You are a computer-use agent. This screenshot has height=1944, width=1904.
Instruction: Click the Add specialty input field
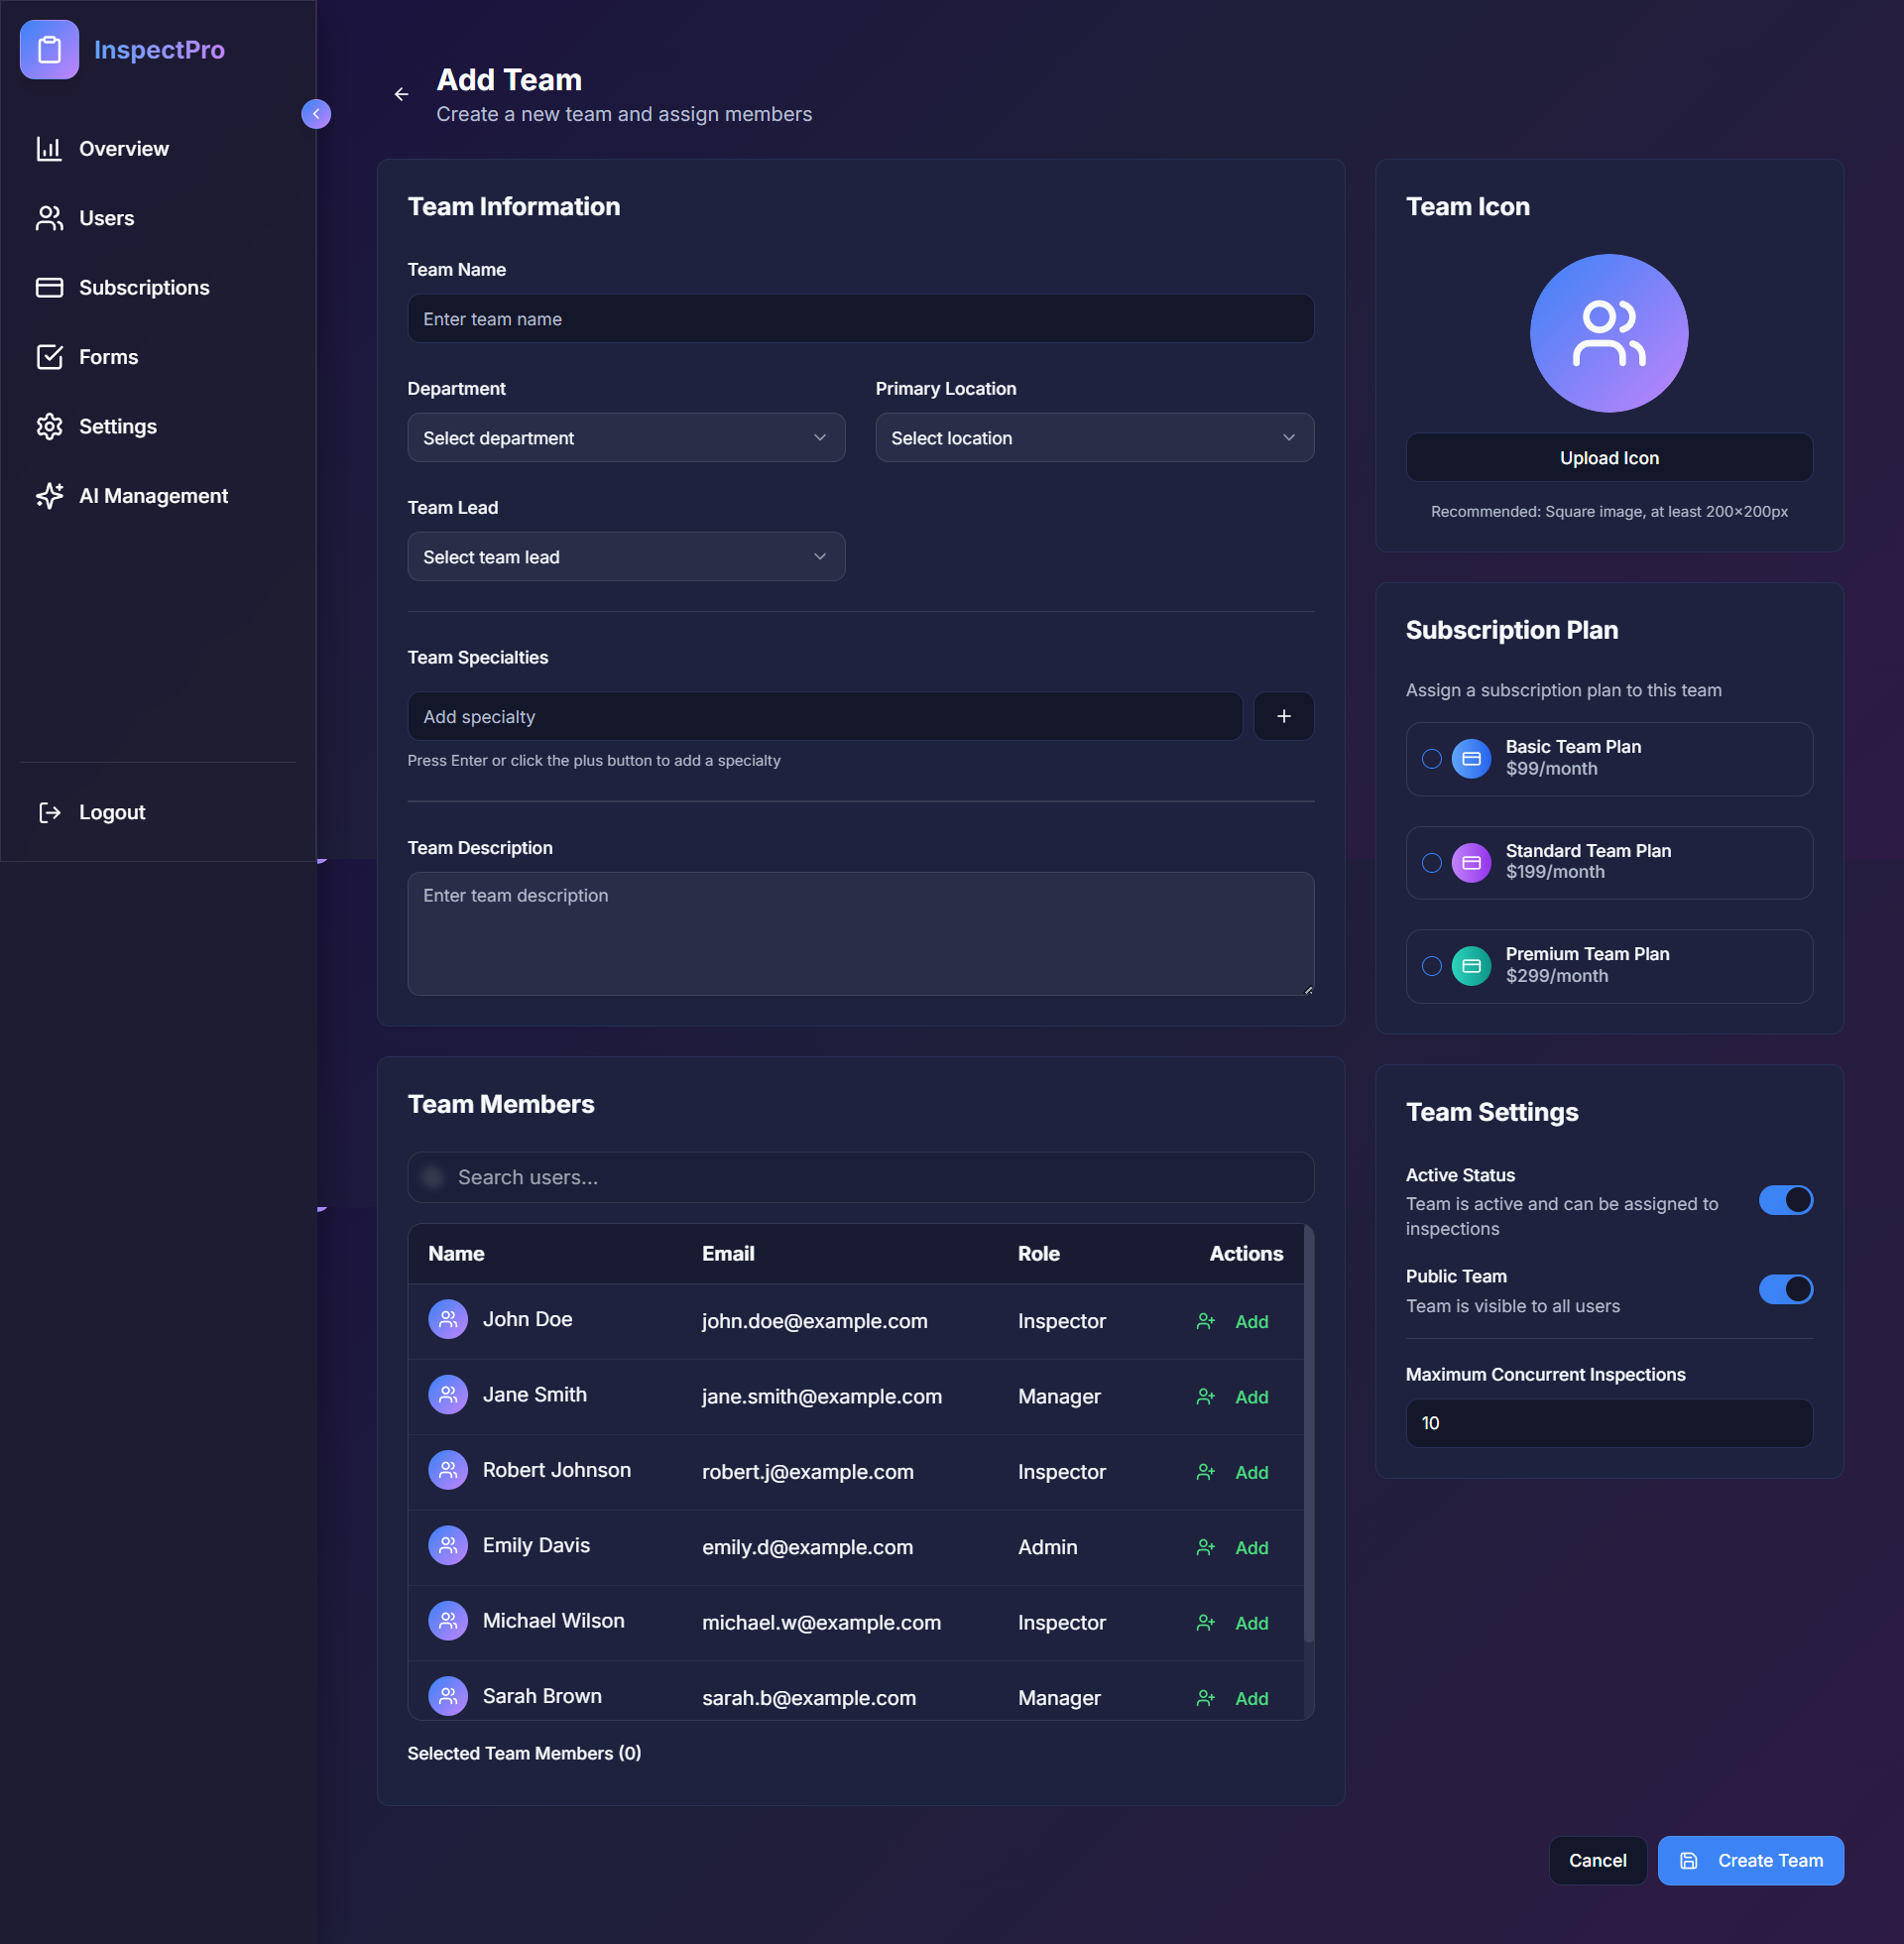[825, 716]
